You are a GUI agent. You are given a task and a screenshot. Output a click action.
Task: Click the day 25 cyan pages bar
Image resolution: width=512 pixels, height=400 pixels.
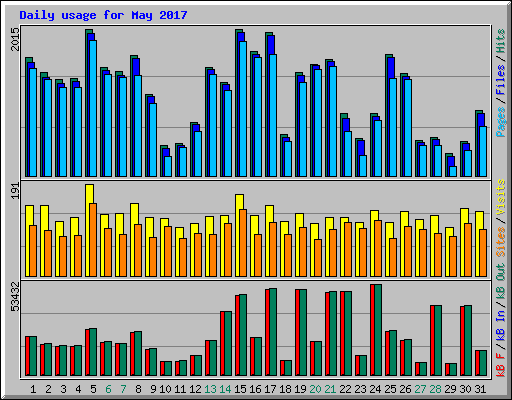pos(393,127)
